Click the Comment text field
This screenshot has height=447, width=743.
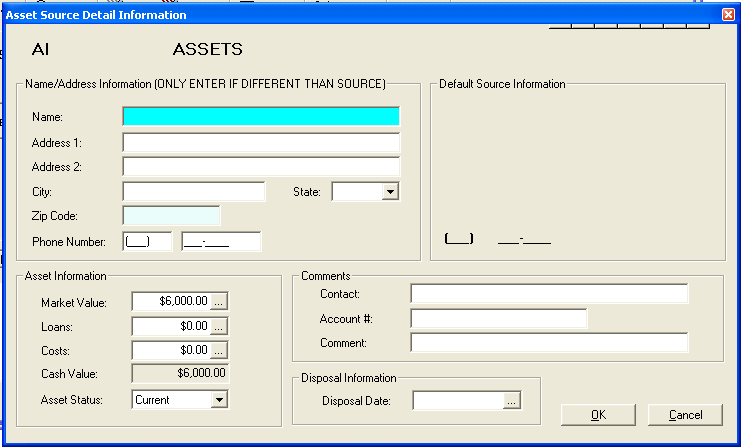click(x=549, y=343)
